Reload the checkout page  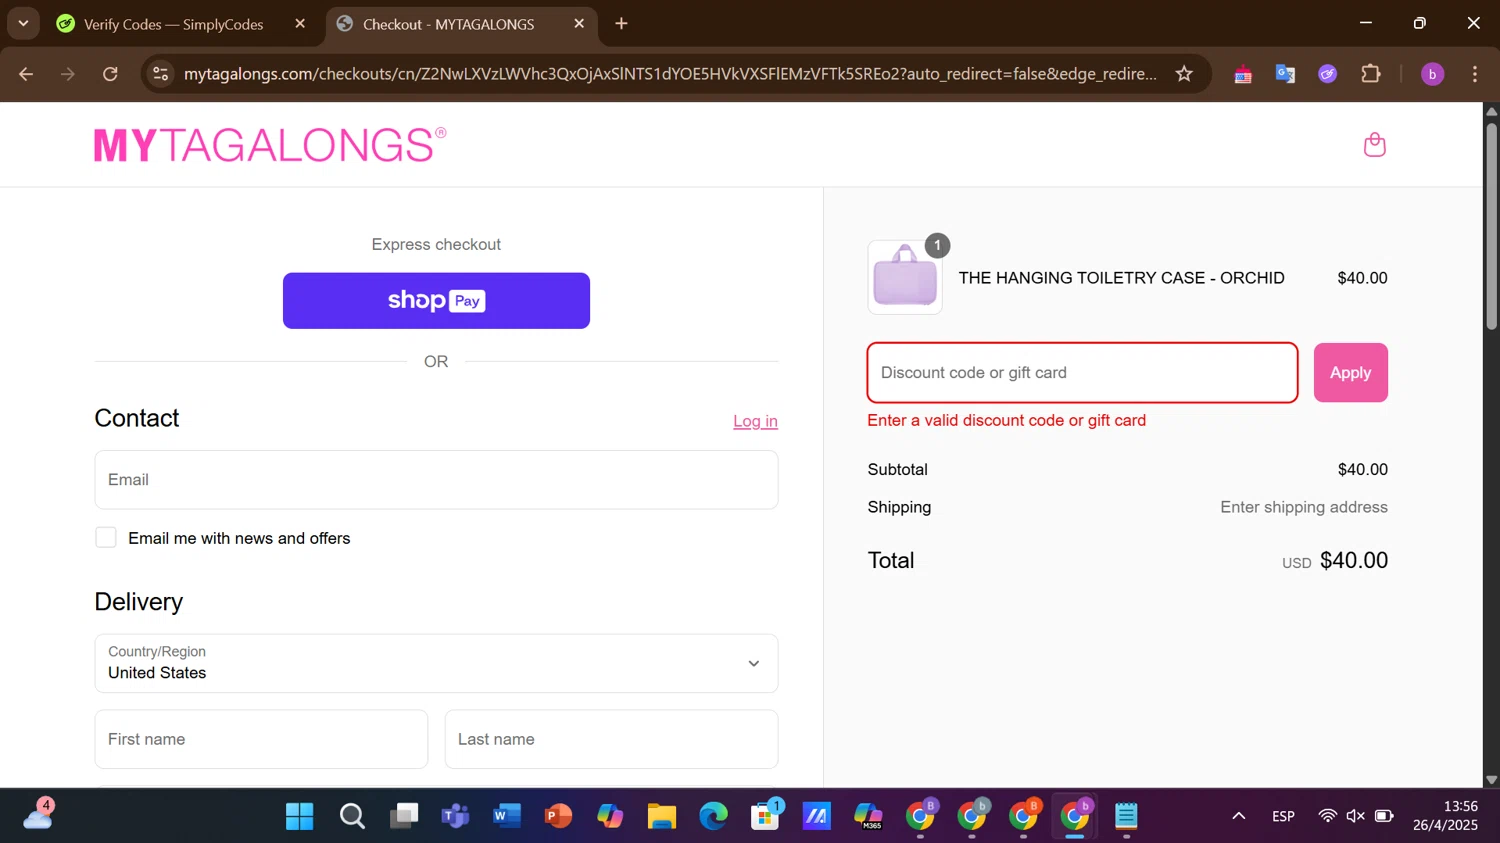tap(110, 74)
